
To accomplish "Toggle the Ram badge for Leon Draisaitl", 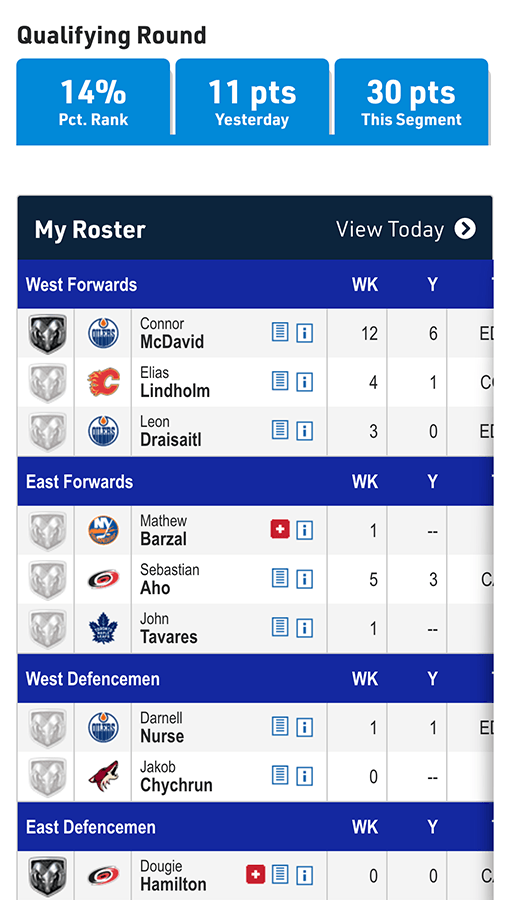I will (47, 432).
